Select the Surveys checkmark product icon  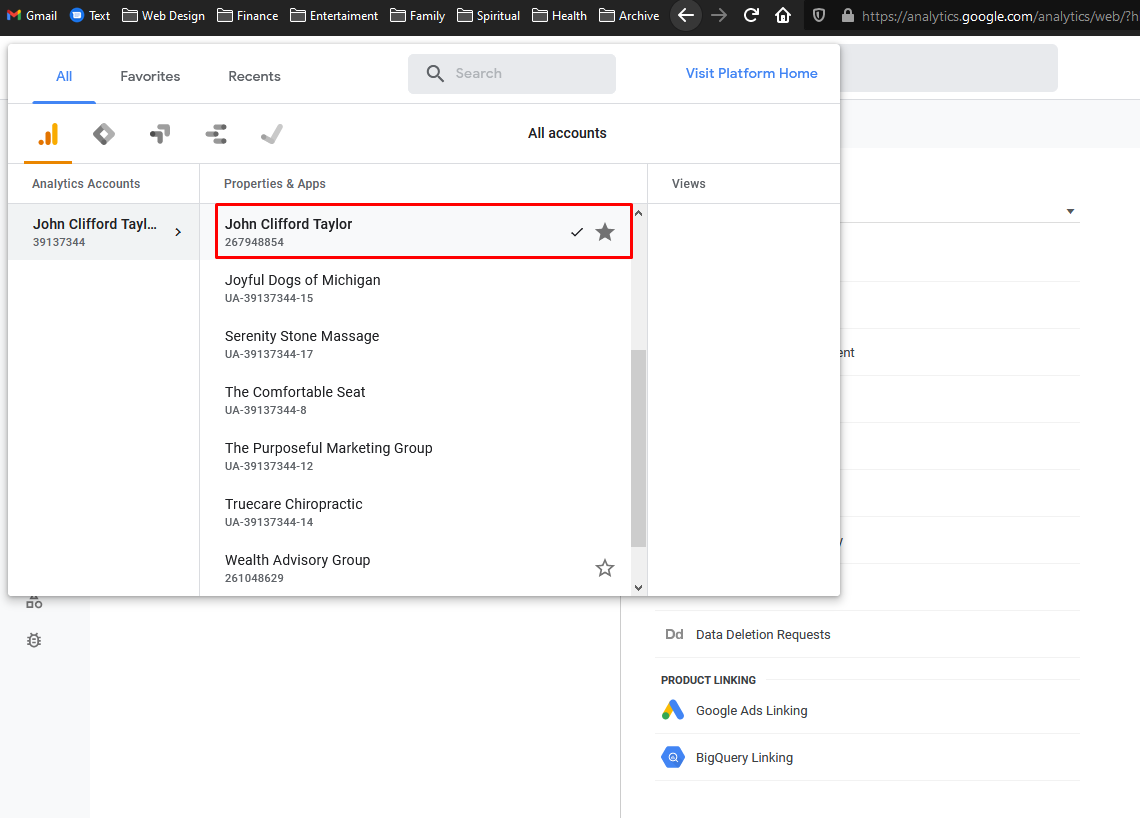point(272,135)
